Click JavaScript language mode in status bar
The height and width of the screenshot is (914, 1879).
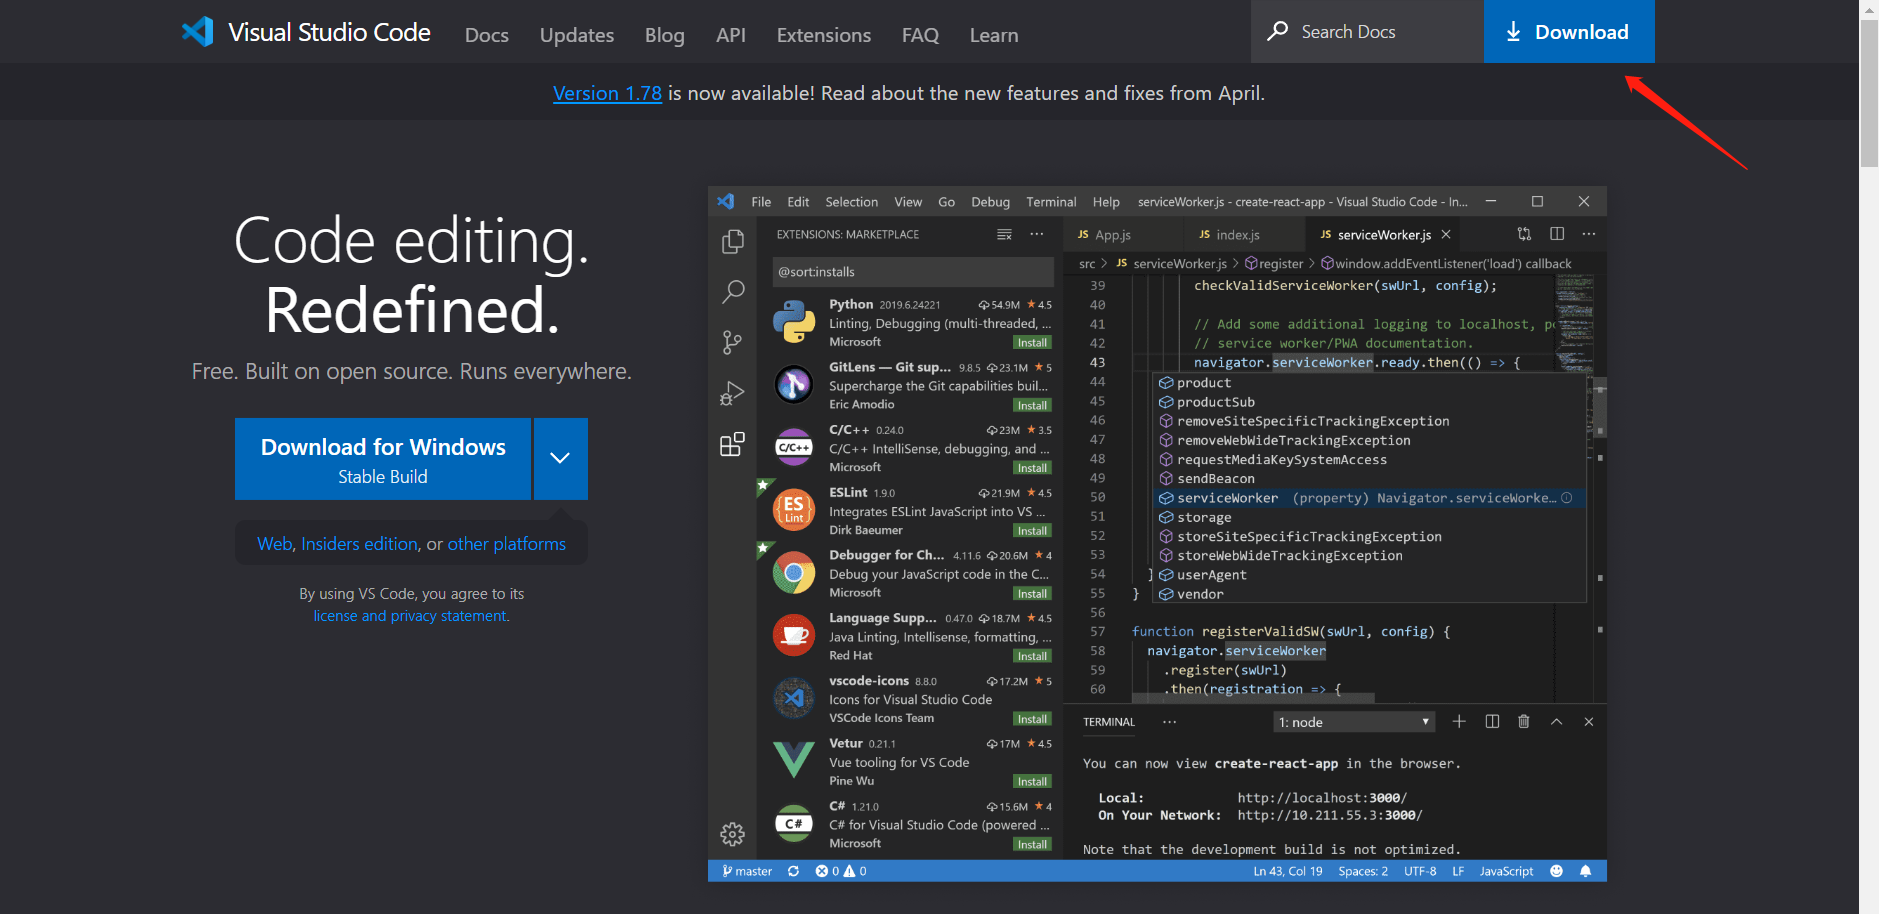coord(1506,871)
